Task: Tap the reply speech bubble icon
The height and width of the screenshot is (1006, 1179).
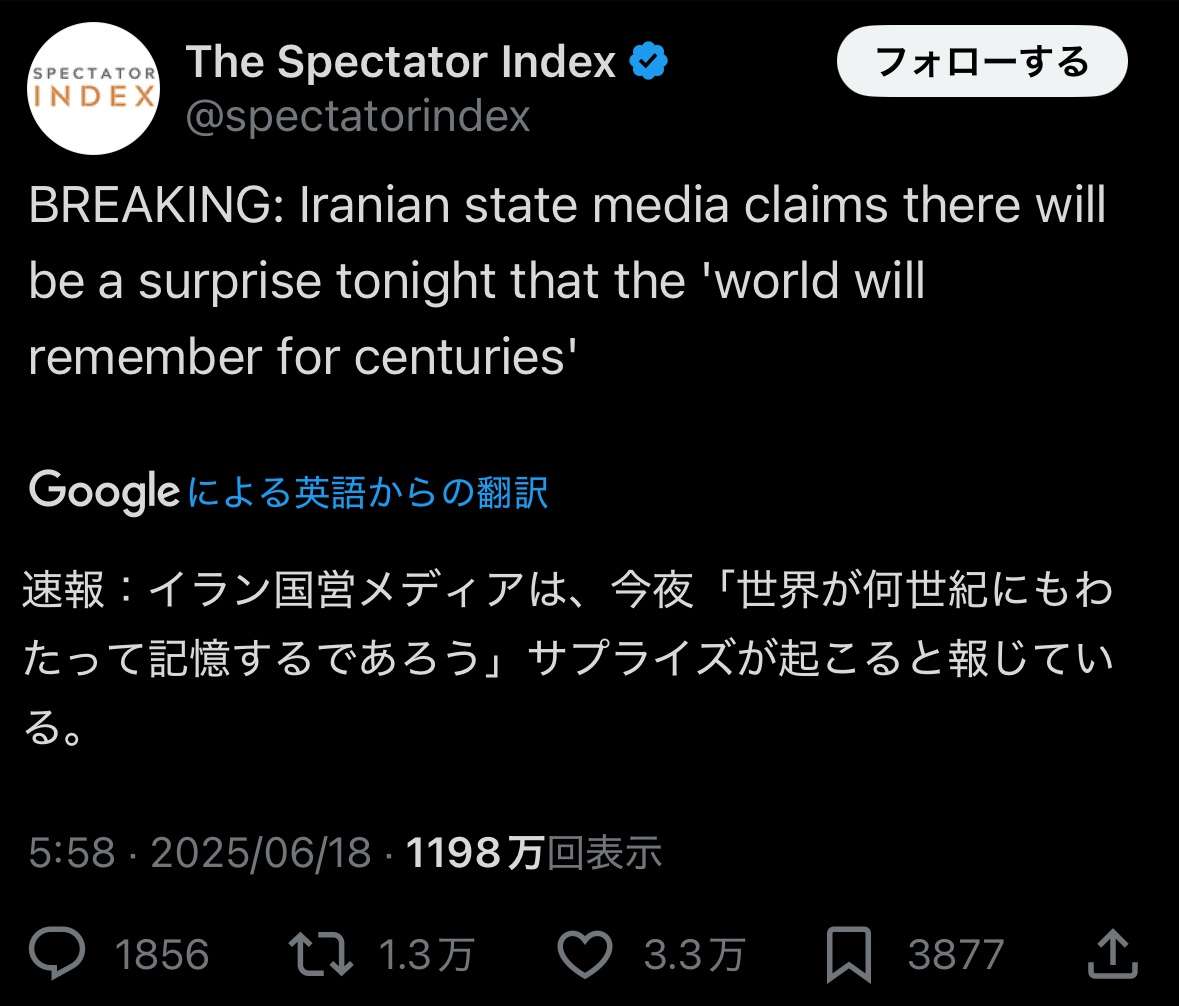Action: (57, 954)
